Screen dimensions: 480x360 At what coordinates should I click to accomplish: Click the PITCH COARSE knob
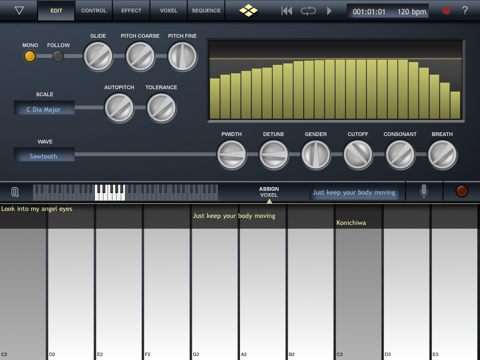pos(140,57)
